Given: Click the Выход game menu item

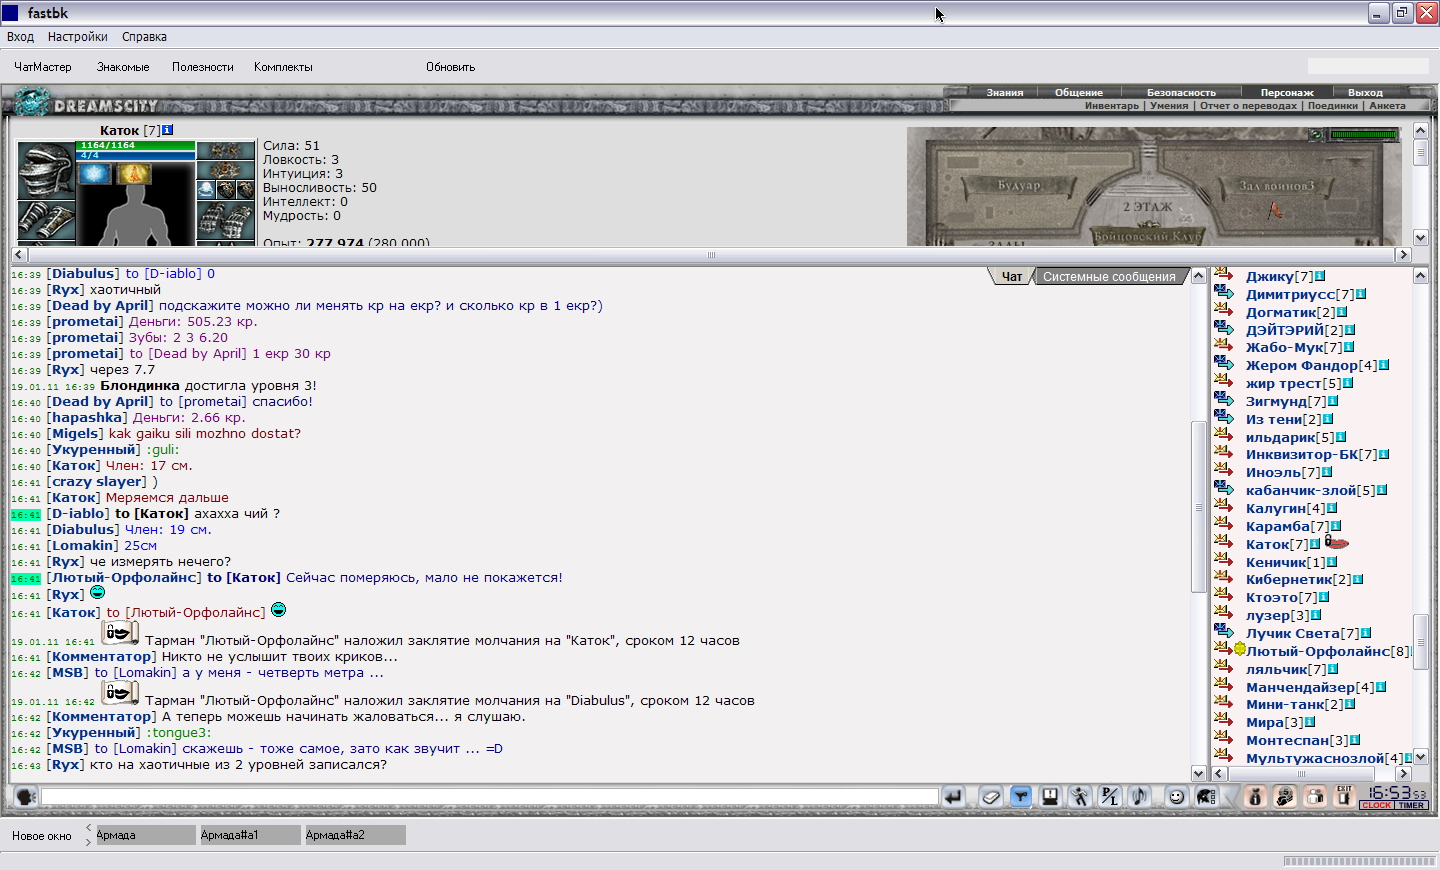Looking at the screenshot, I should point(1365,92).
